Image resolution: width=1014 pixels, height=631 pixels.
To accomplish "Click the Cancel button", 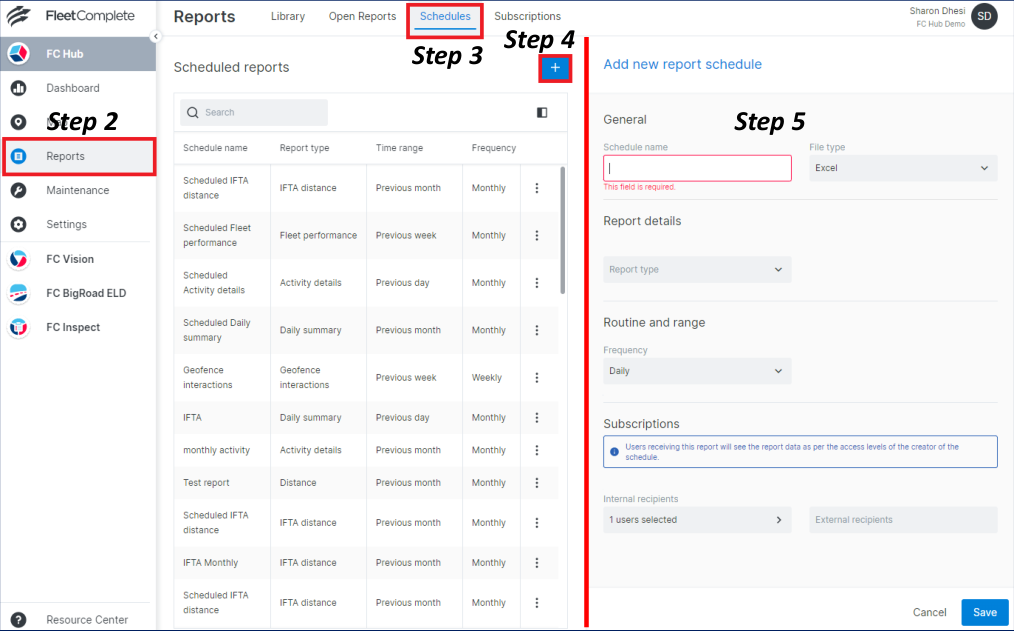I will [929, 612].
